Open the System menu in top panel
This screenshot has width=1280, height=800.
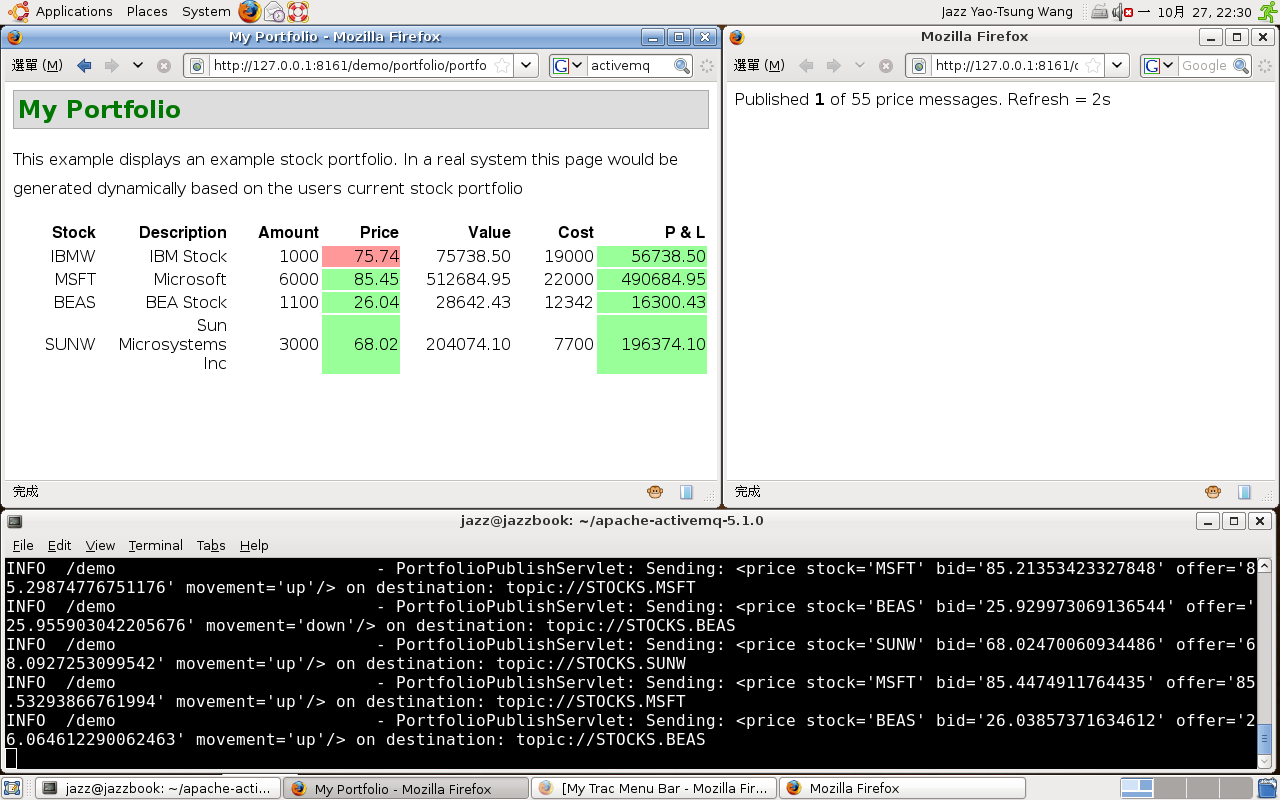point(206,12)
